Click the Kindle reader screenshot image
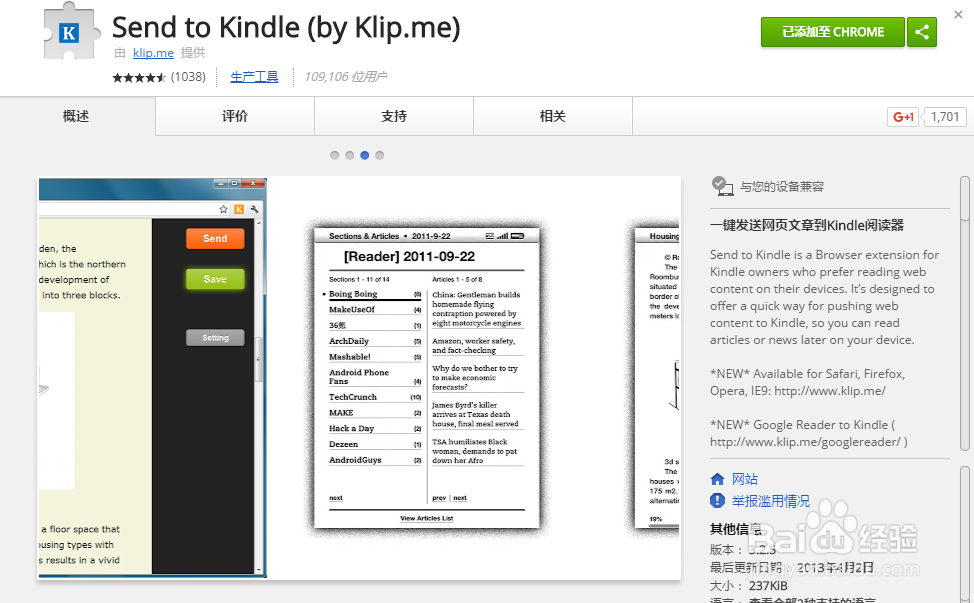This screenshot has width=974, height=603. coord(427,378)
